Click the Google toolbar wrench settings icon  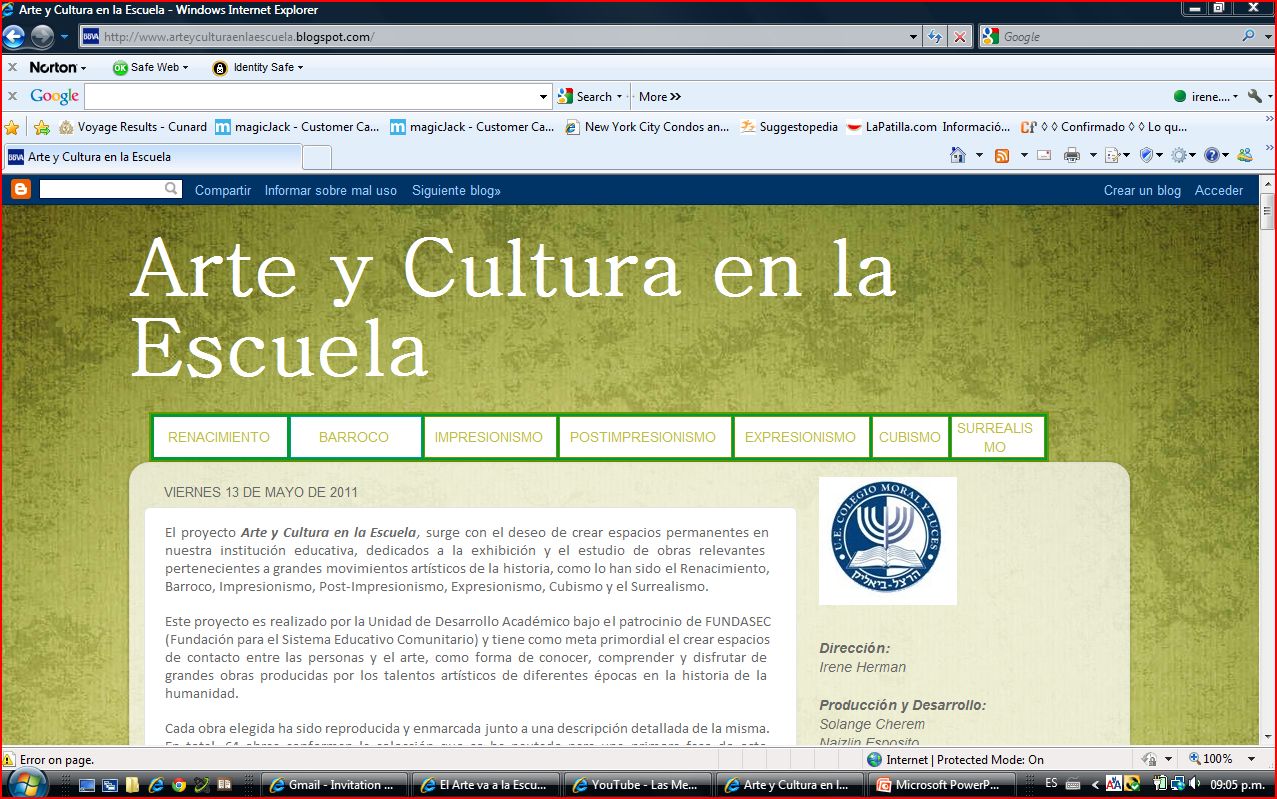pyautogui.click(x=1254, y=96)
